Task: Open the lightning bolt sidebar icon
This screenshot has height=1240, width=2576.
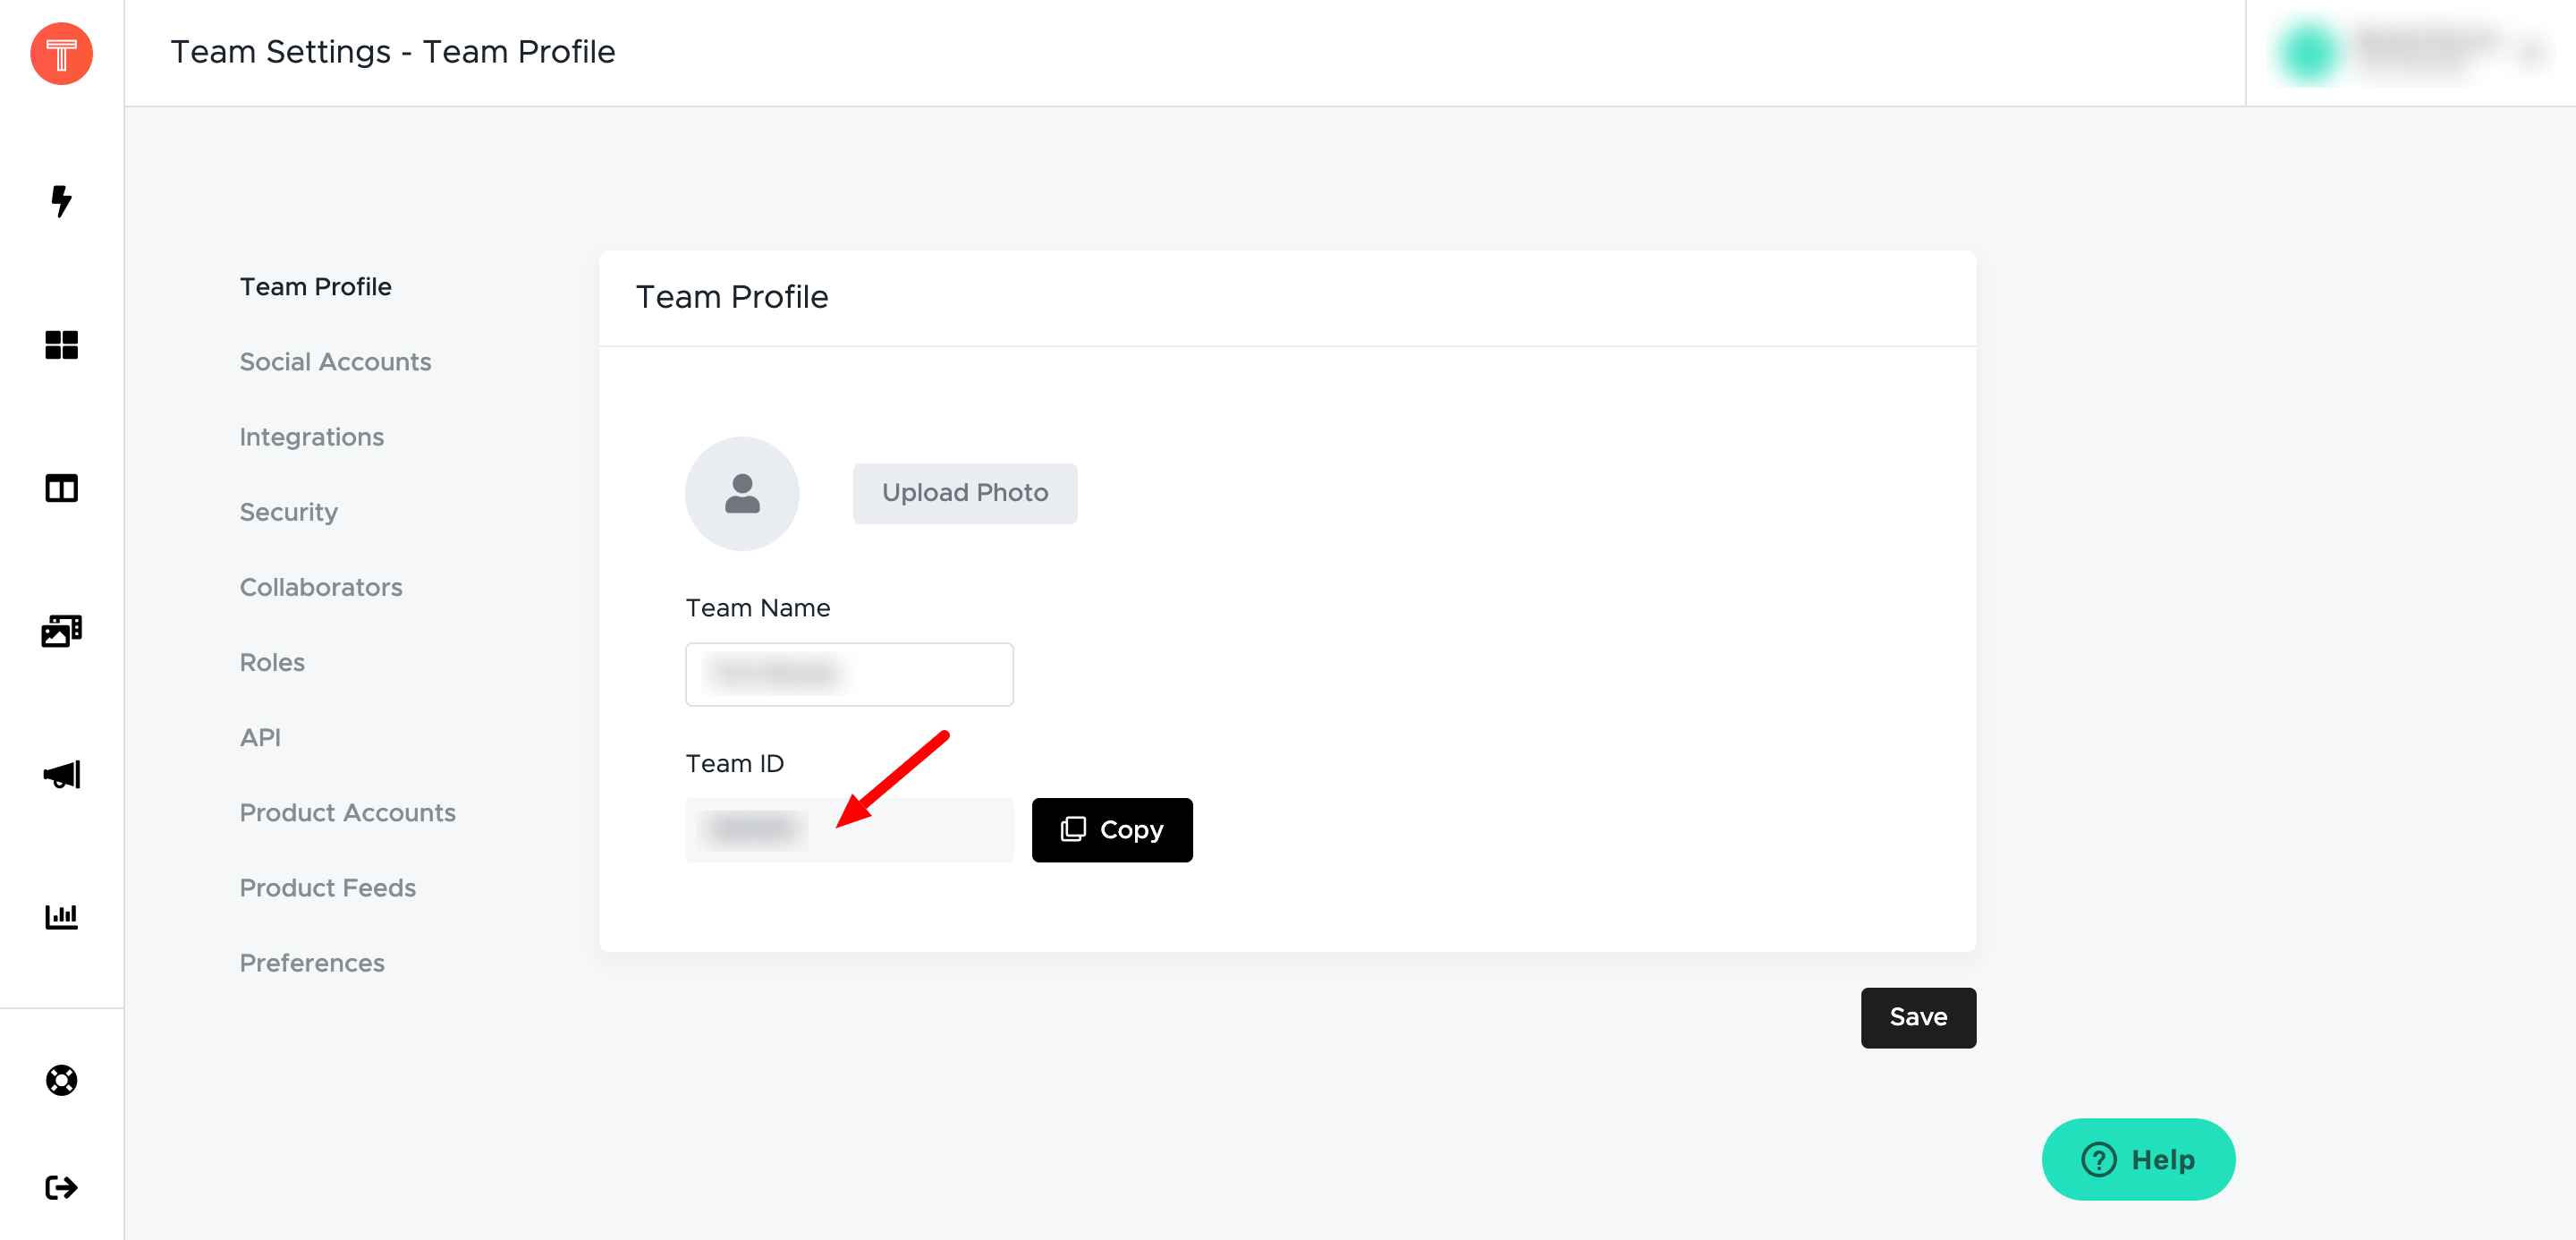Action: click(x=61, y=201)
